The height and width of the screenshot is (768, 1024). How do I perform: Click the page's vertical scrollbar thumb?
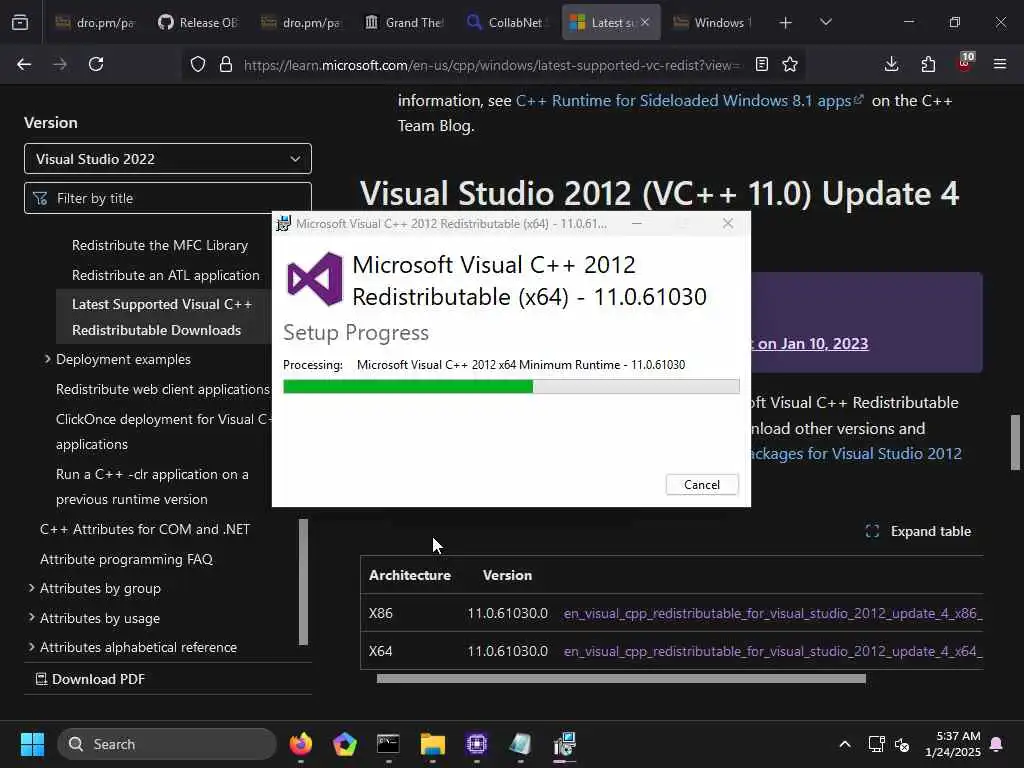tap(1015, 442)
